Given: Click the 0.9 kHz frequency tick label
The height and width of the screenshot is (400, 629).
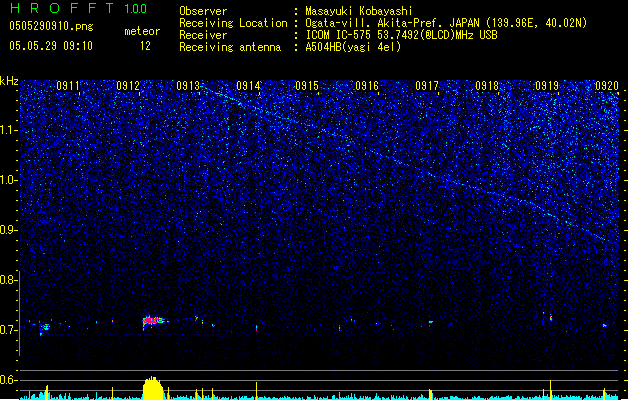Looking at the screenshot, I should (8, 230).
